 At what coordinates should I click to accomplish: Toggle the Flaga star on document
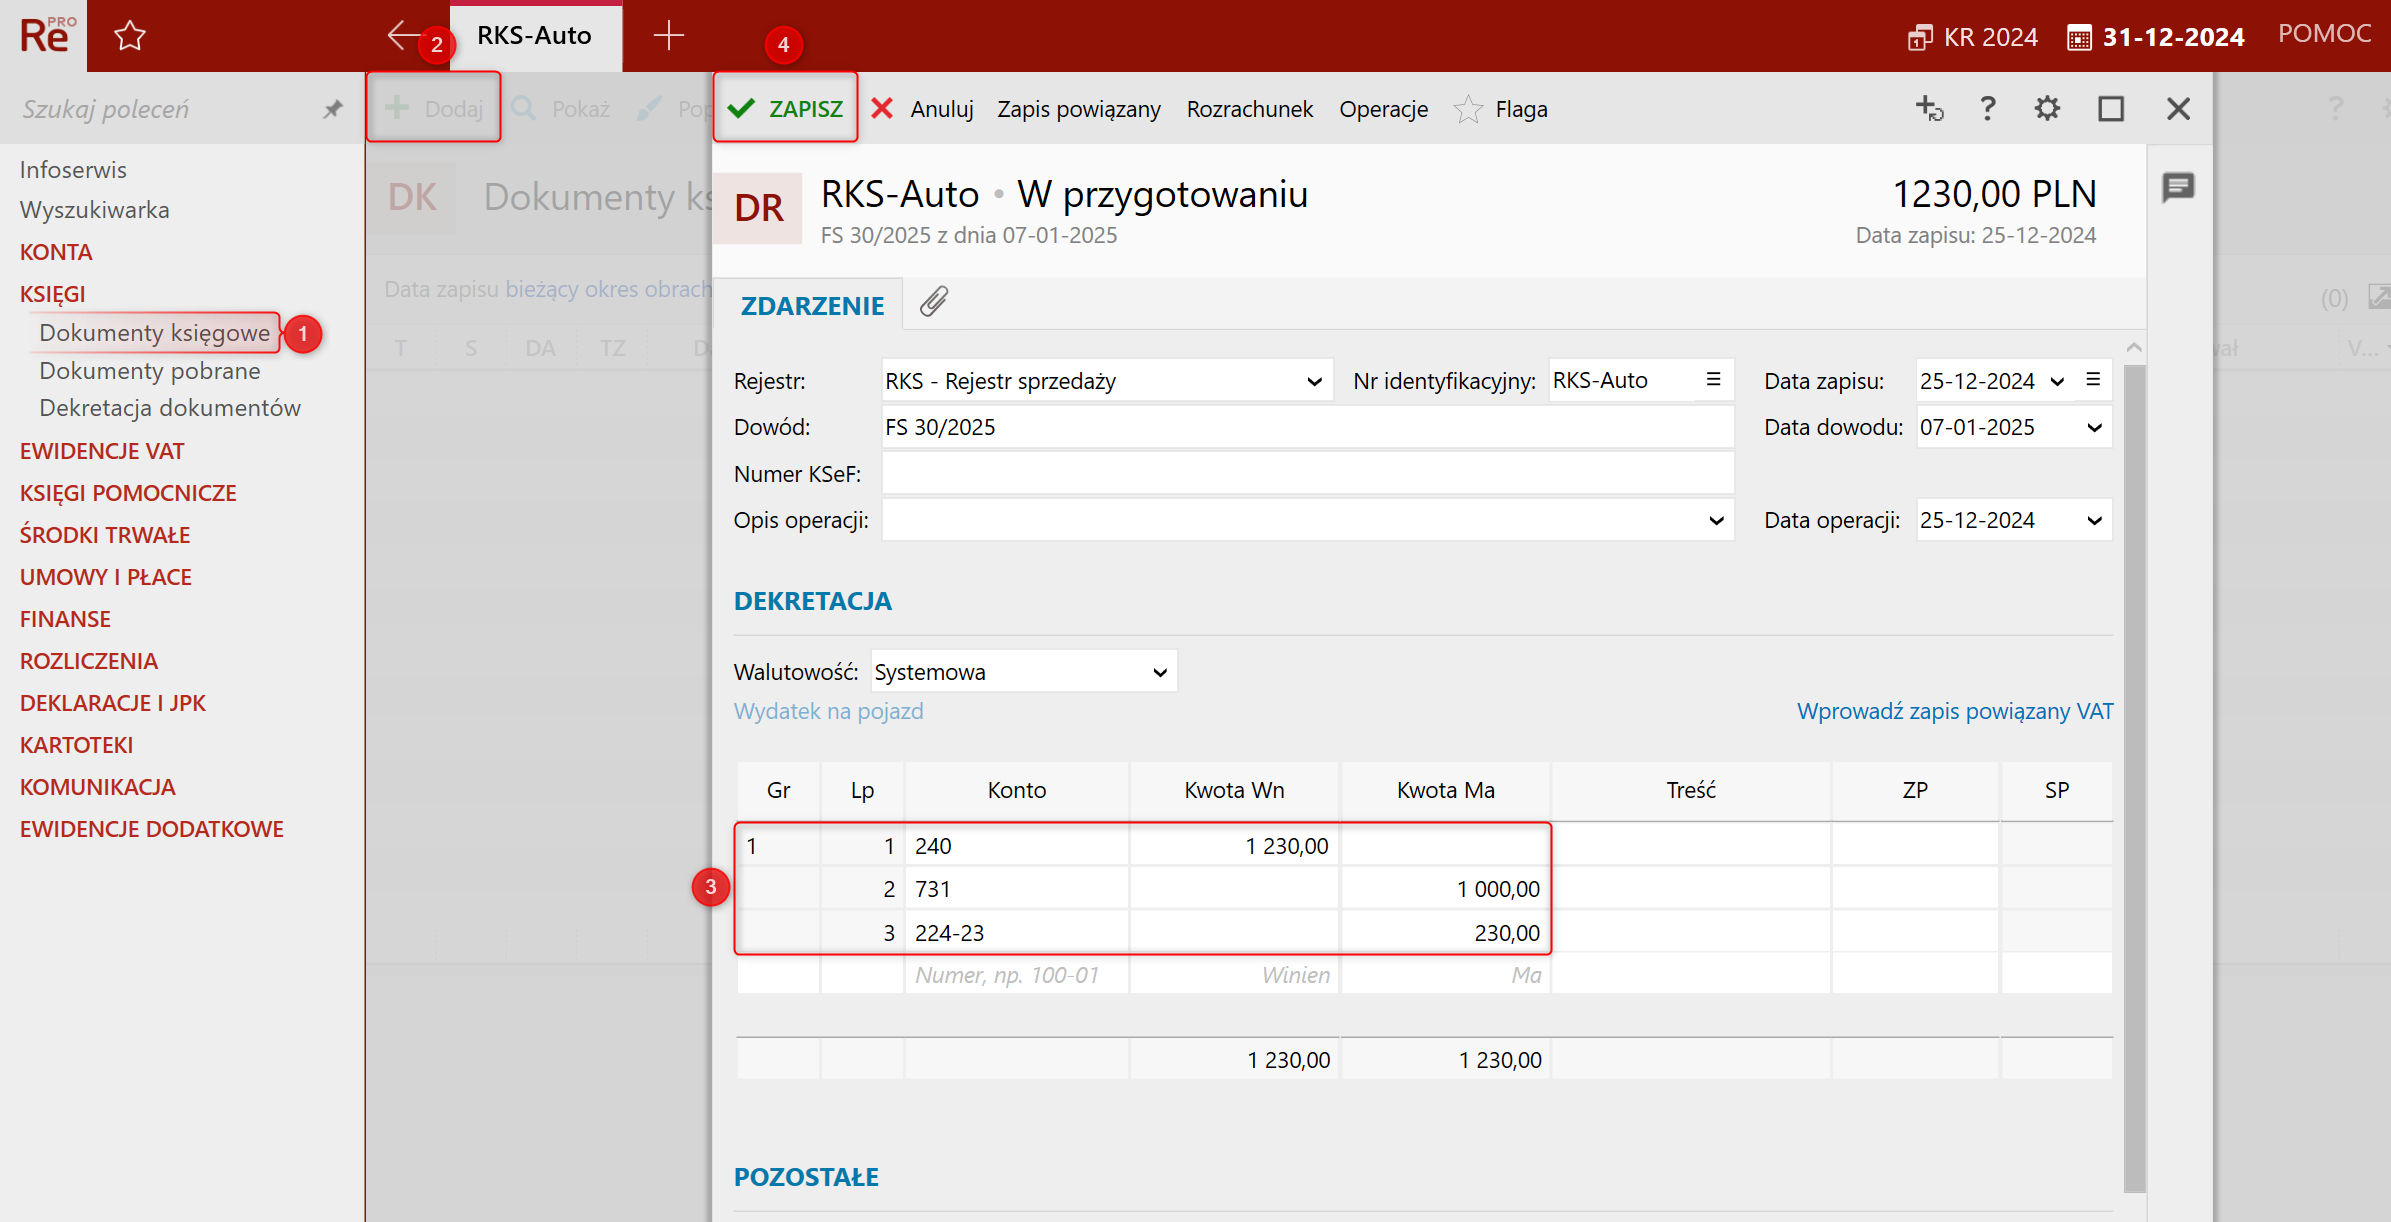[x=1468, y=109]
